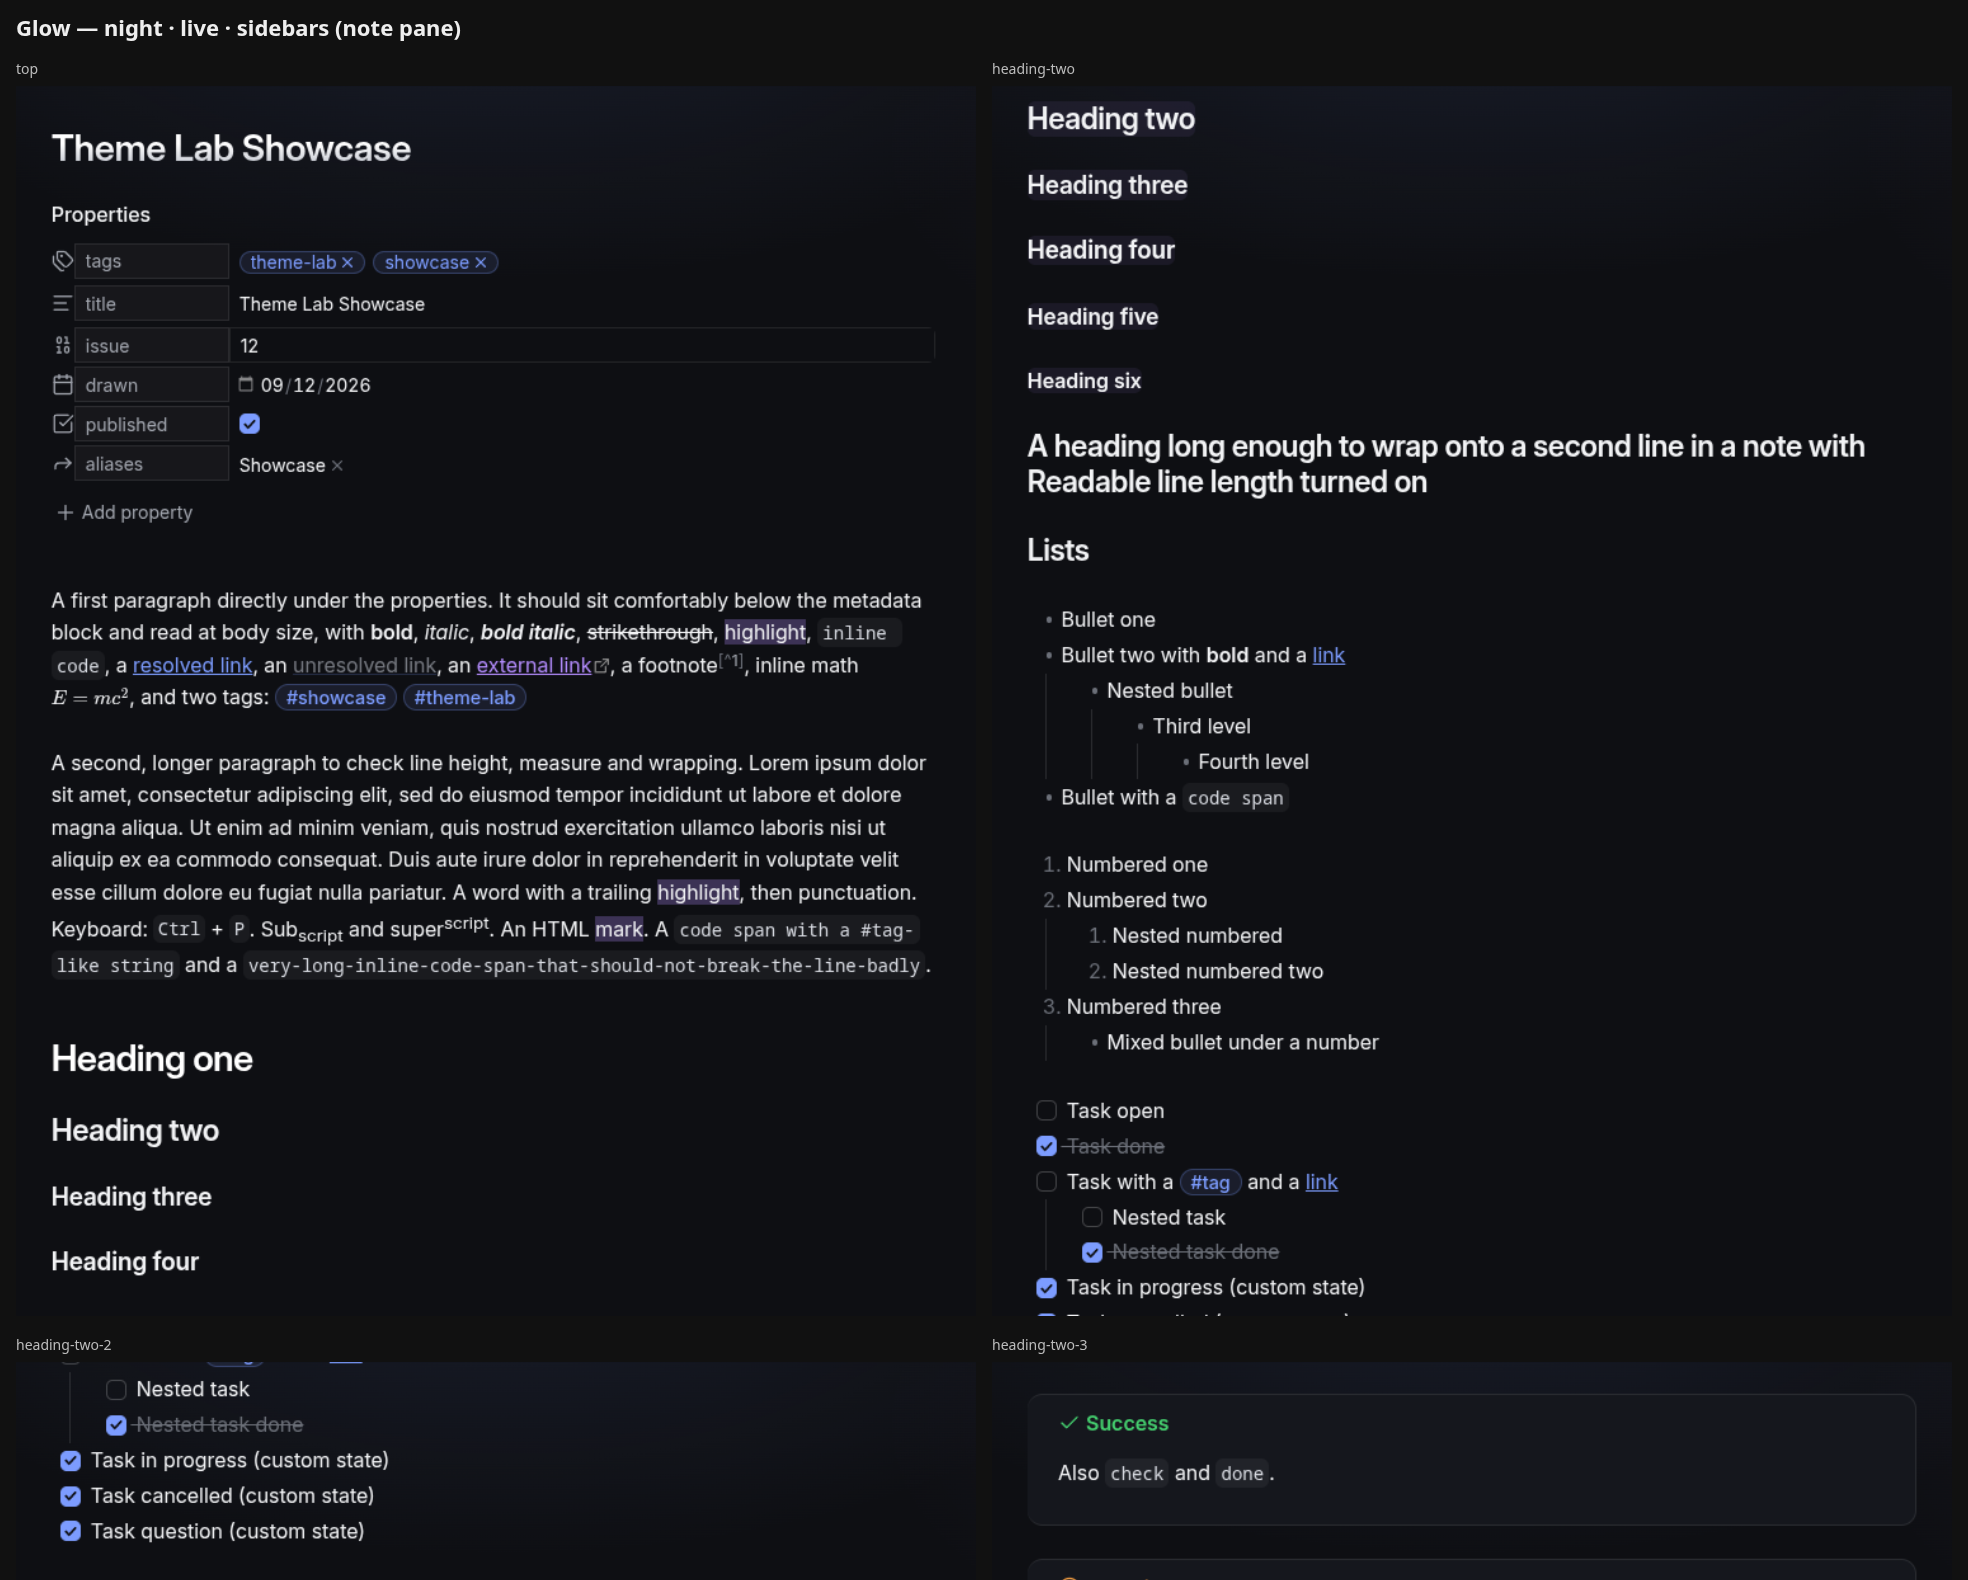Uncheck Nested task done in heading-two-2 pane

coord(117,1425)
